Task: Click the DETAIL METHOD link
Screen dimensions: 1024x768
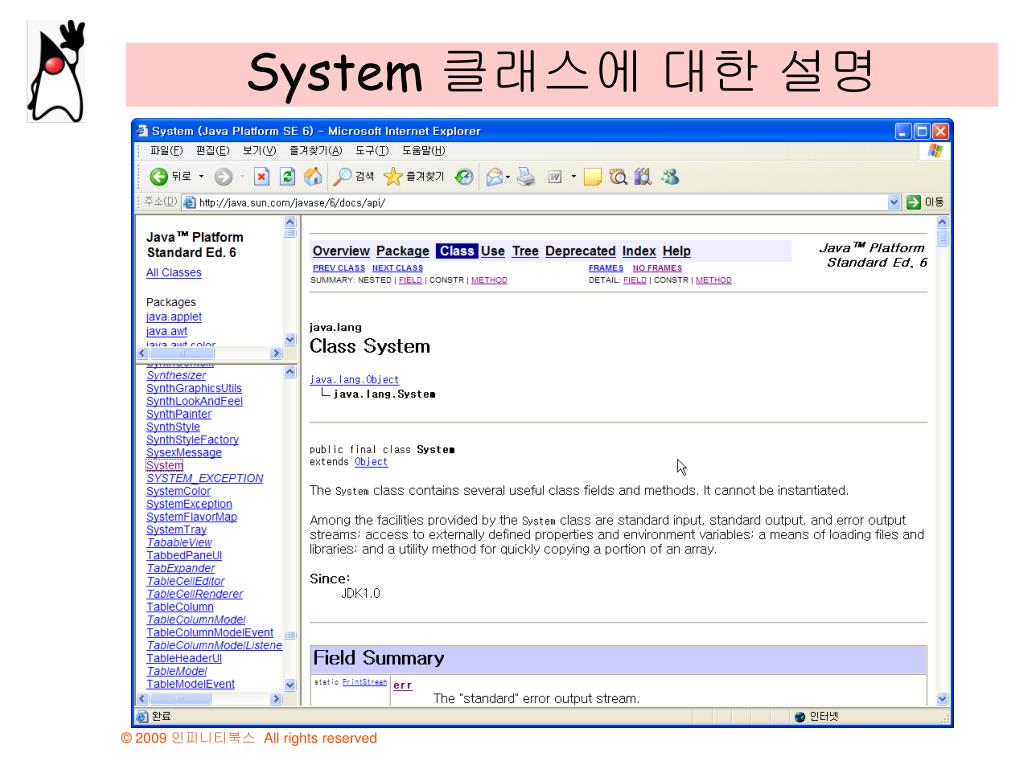Action: (713, 280)
